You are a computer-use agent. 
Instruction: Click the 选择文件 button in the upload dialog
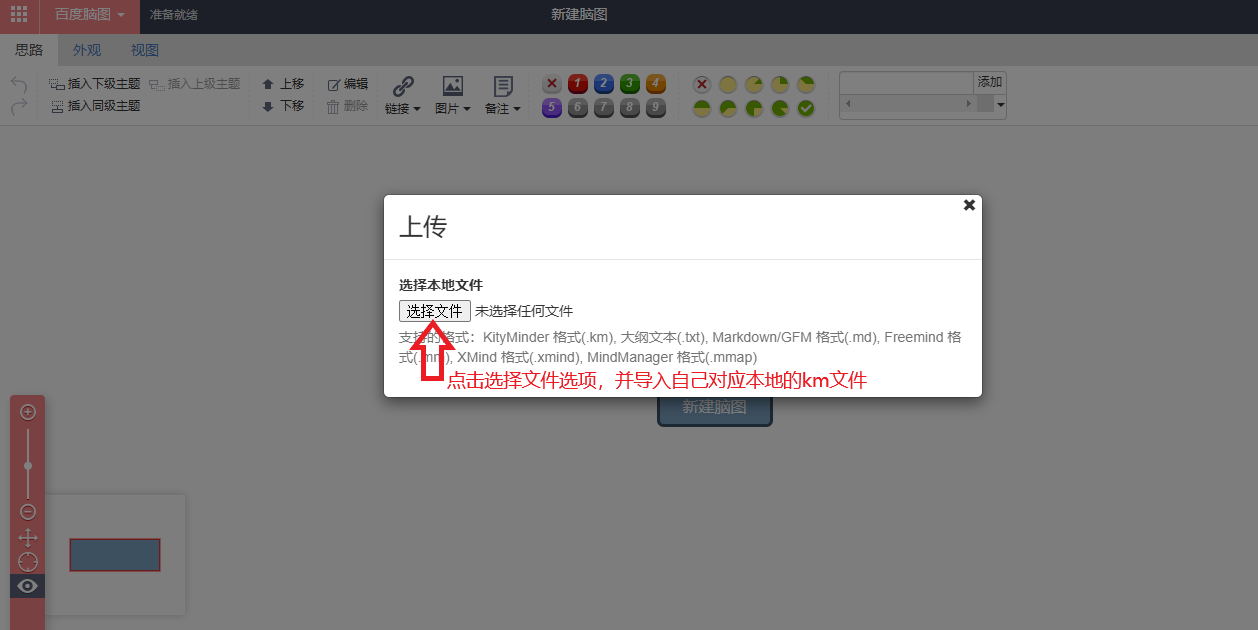(434, 310)
